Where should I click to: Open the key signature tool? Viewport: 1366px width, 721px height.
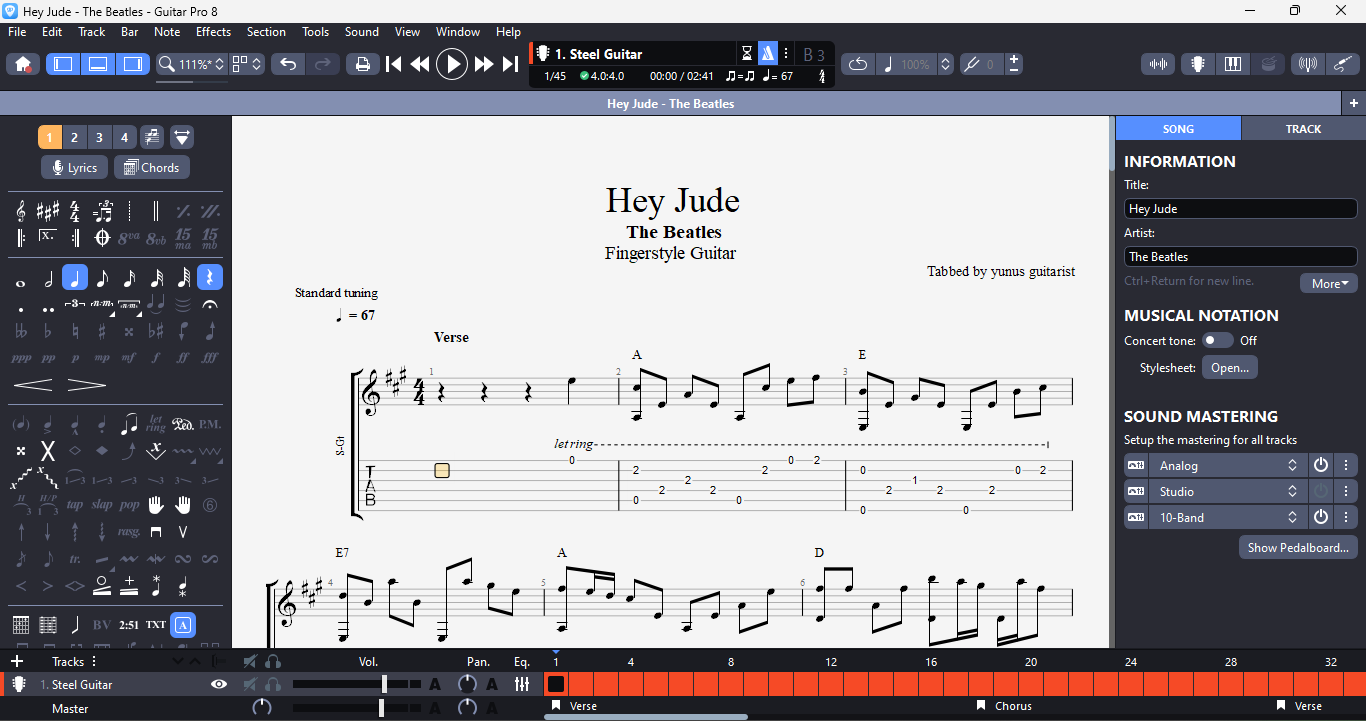coord(48,211)
